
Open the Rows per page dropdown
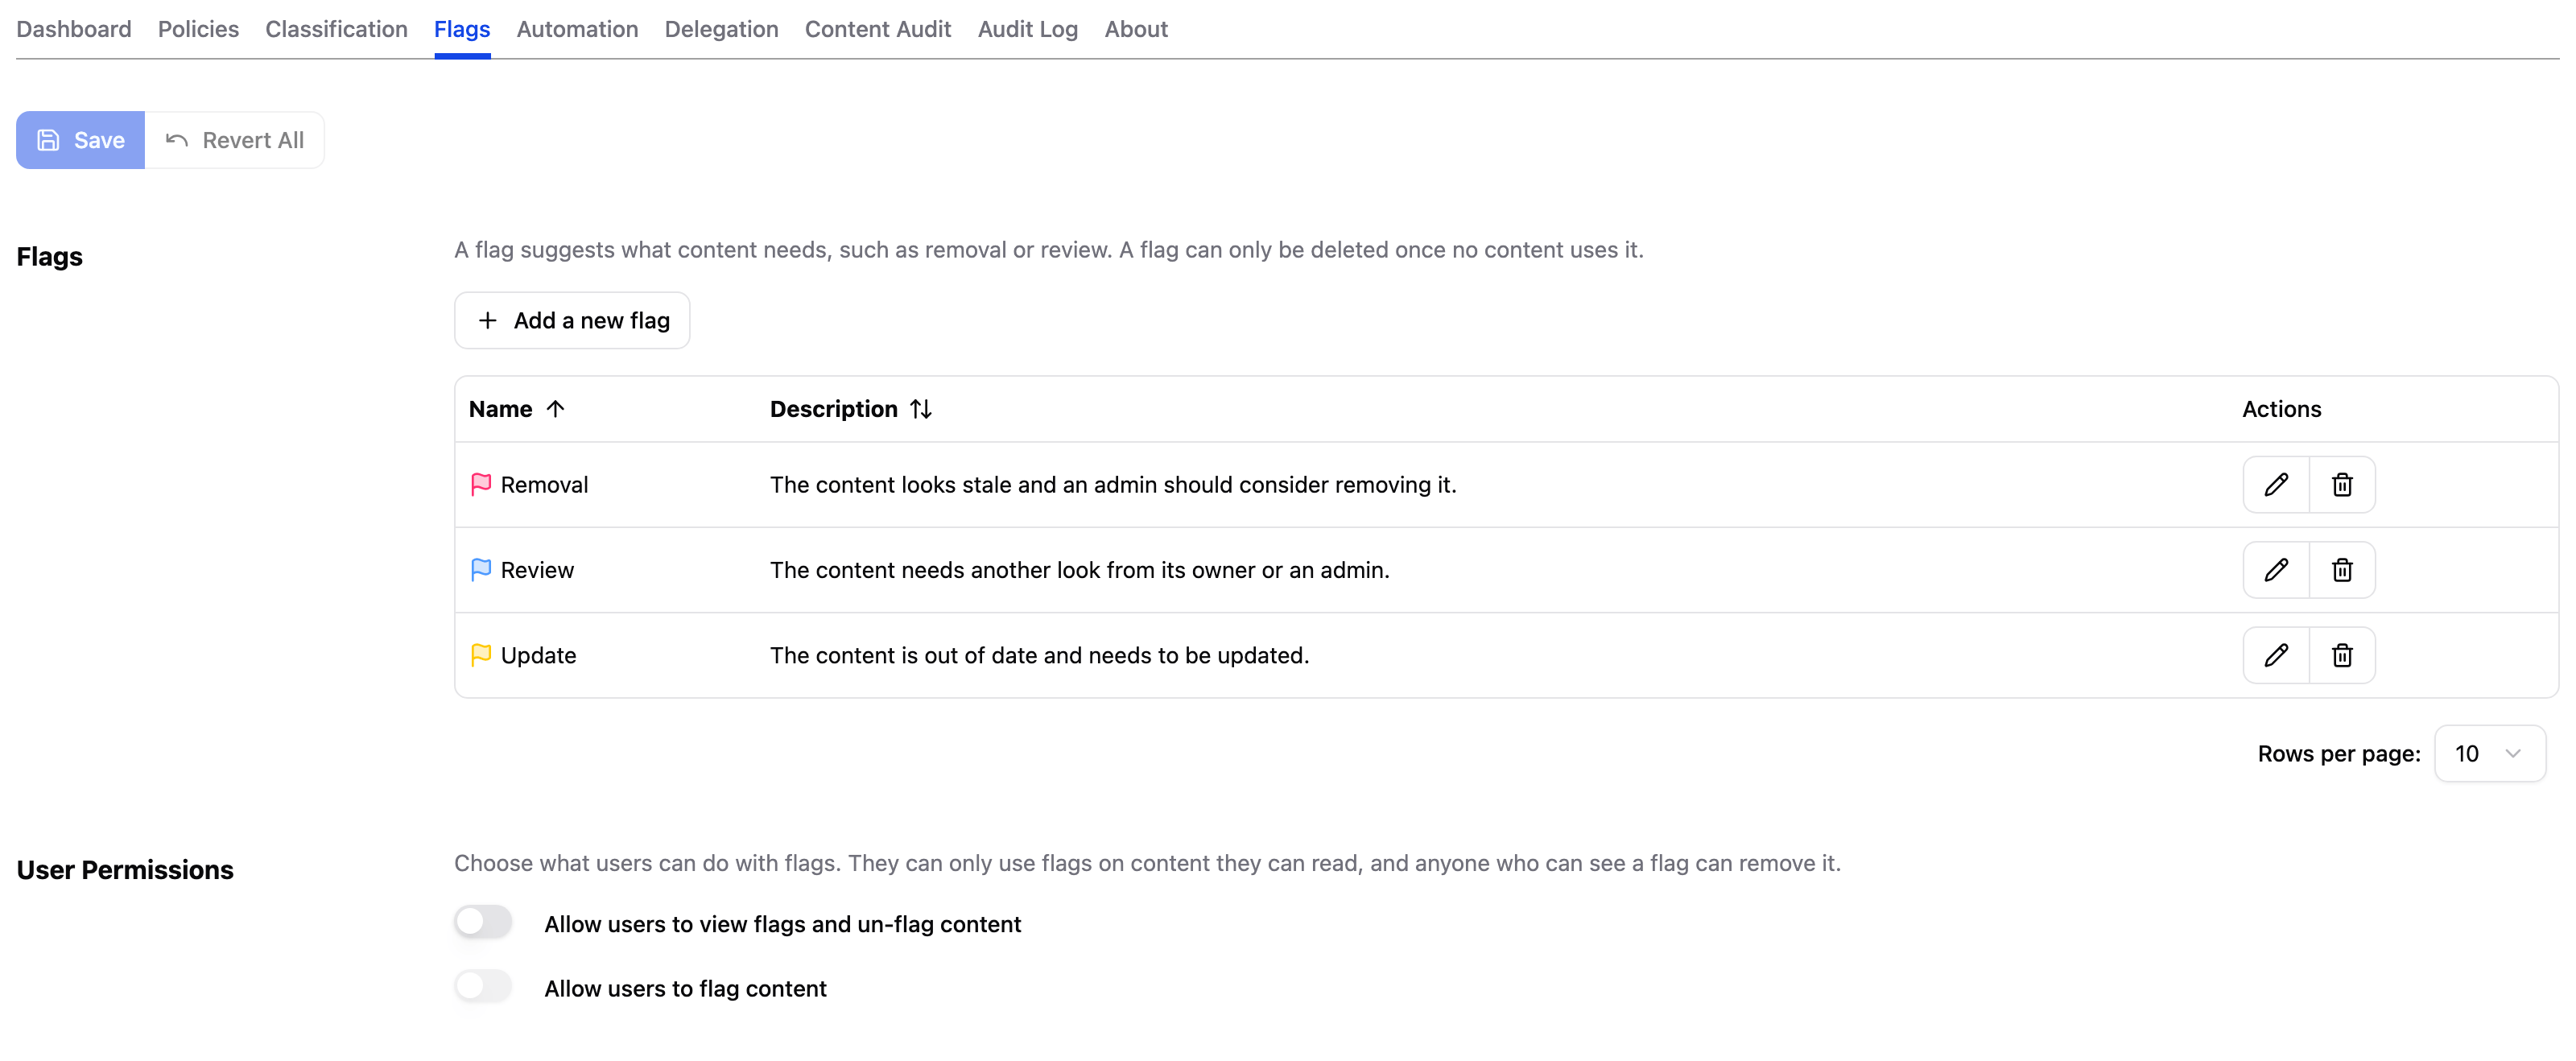[2489, 753]
